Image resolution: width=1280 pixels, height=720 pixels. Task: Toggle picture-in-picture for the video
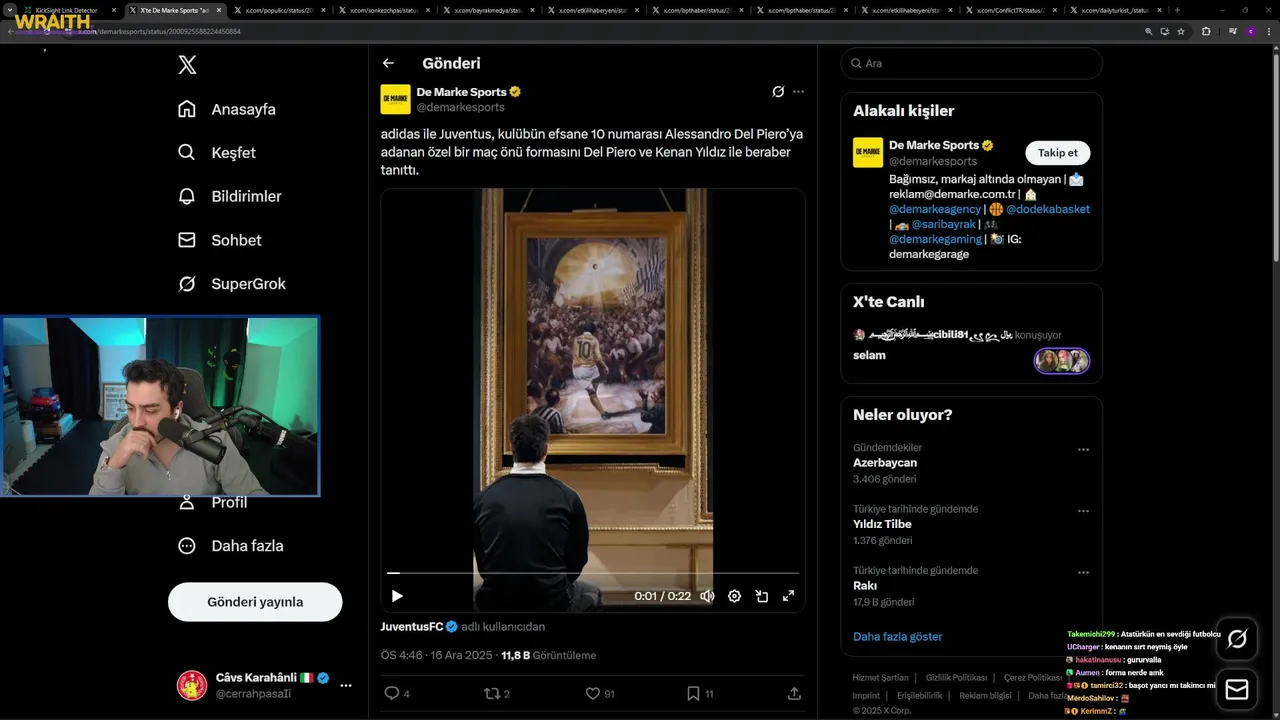[x=761, y=596]
